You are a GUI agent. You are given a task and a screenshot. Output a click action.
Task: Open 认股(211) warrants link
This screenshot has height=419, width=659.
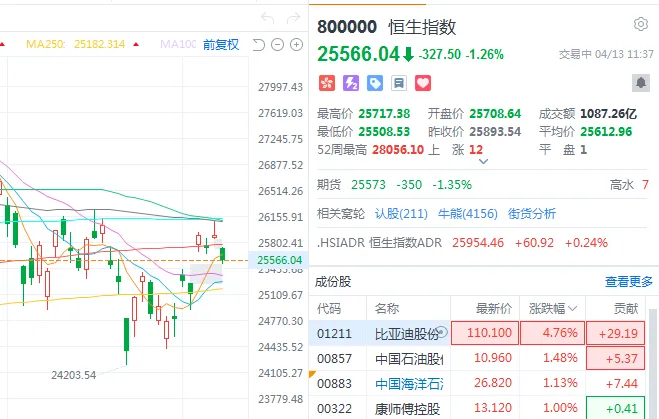coord(401,214)
